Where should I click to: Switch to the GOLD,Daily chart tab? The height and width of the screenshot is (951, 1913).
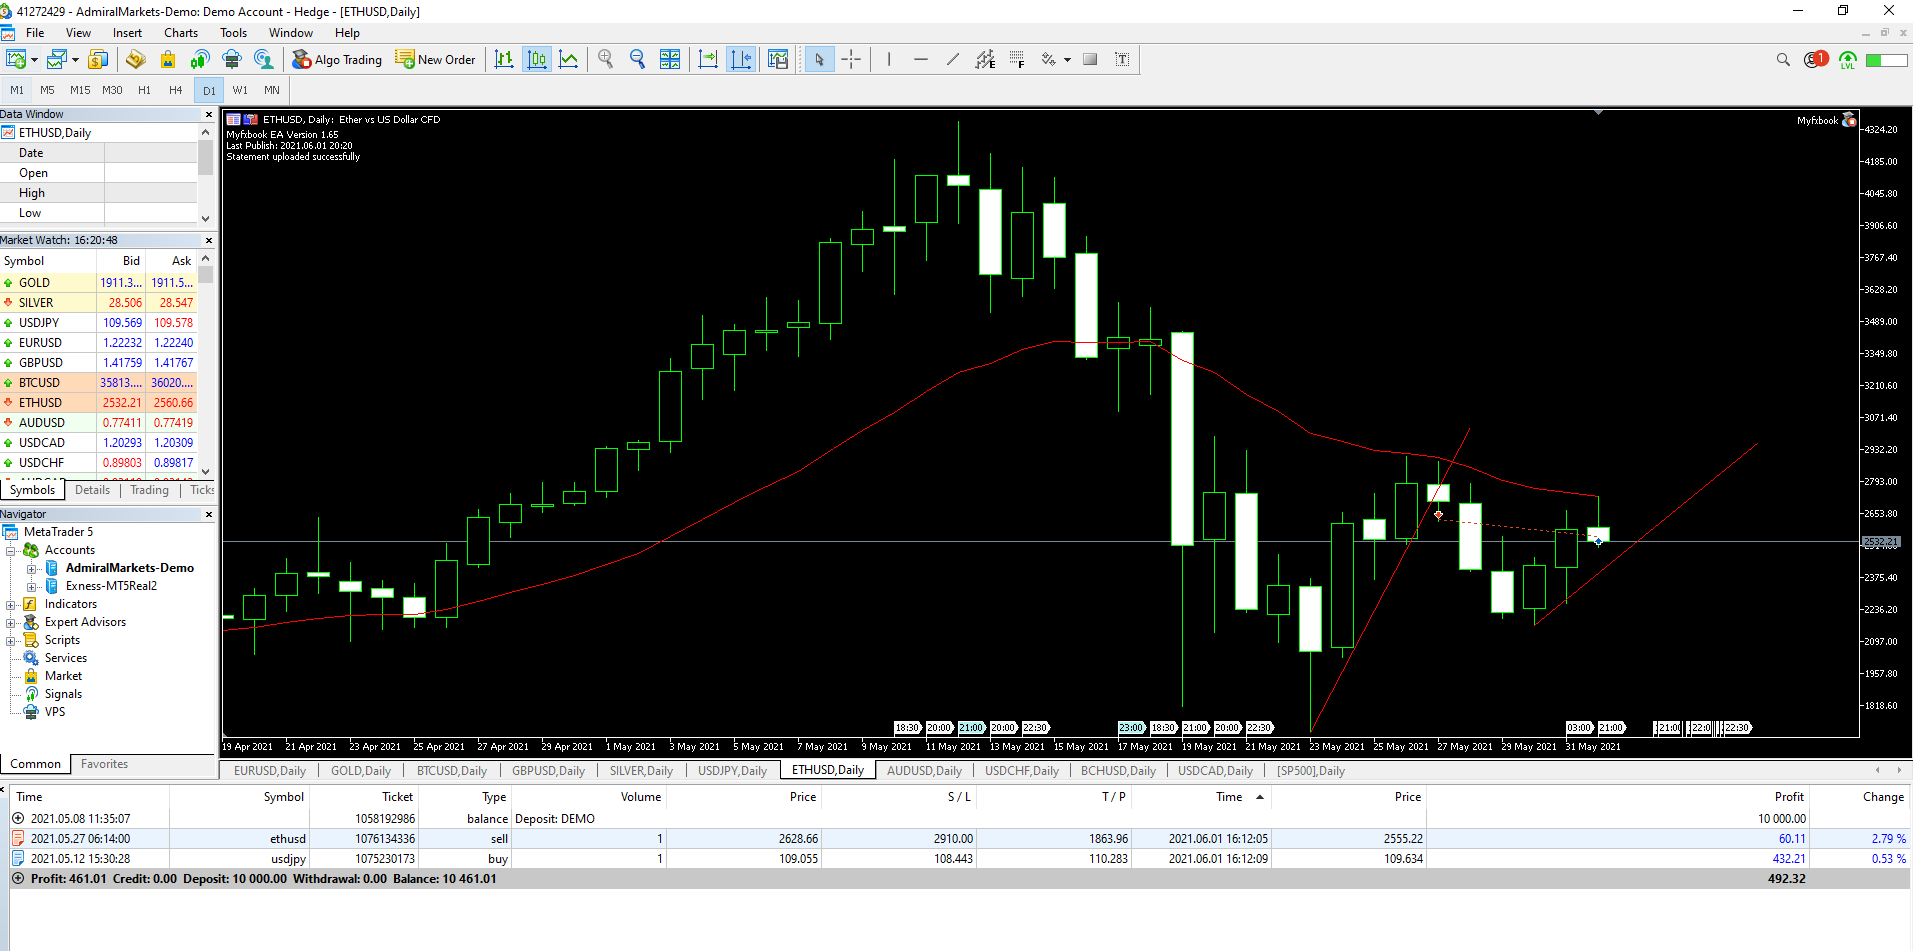361,771
